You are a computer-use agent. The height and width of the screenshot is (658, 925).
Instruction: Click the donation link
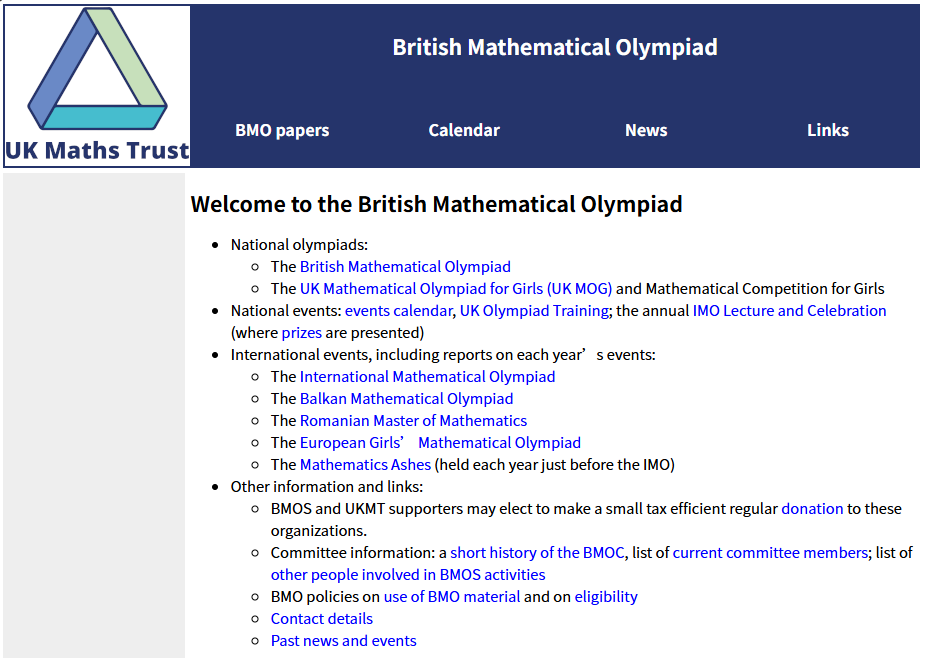click(x=812, y=509)
